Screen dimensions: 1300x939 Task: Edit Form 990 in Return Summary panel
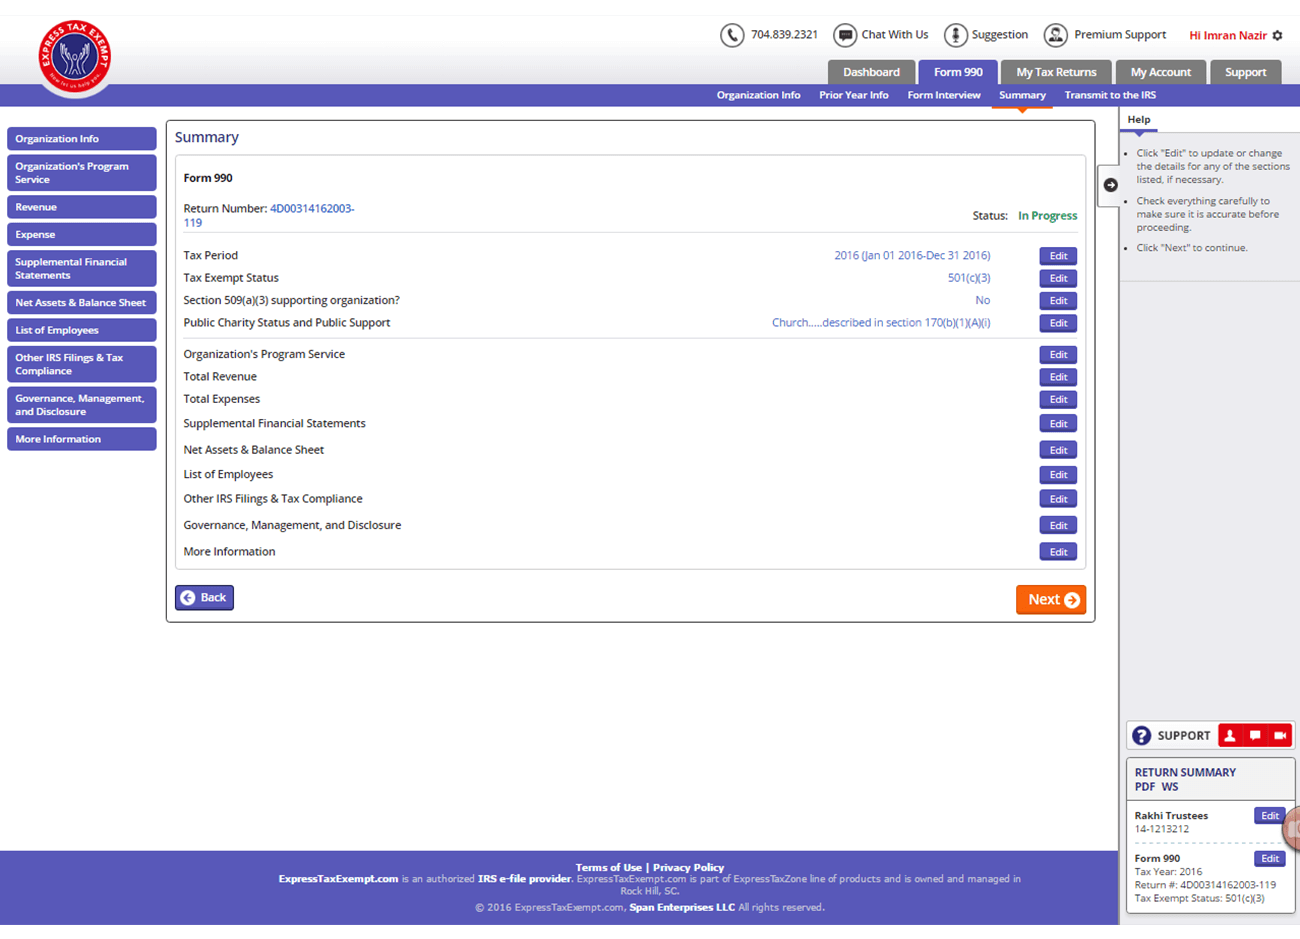[x=1269, y=859]
